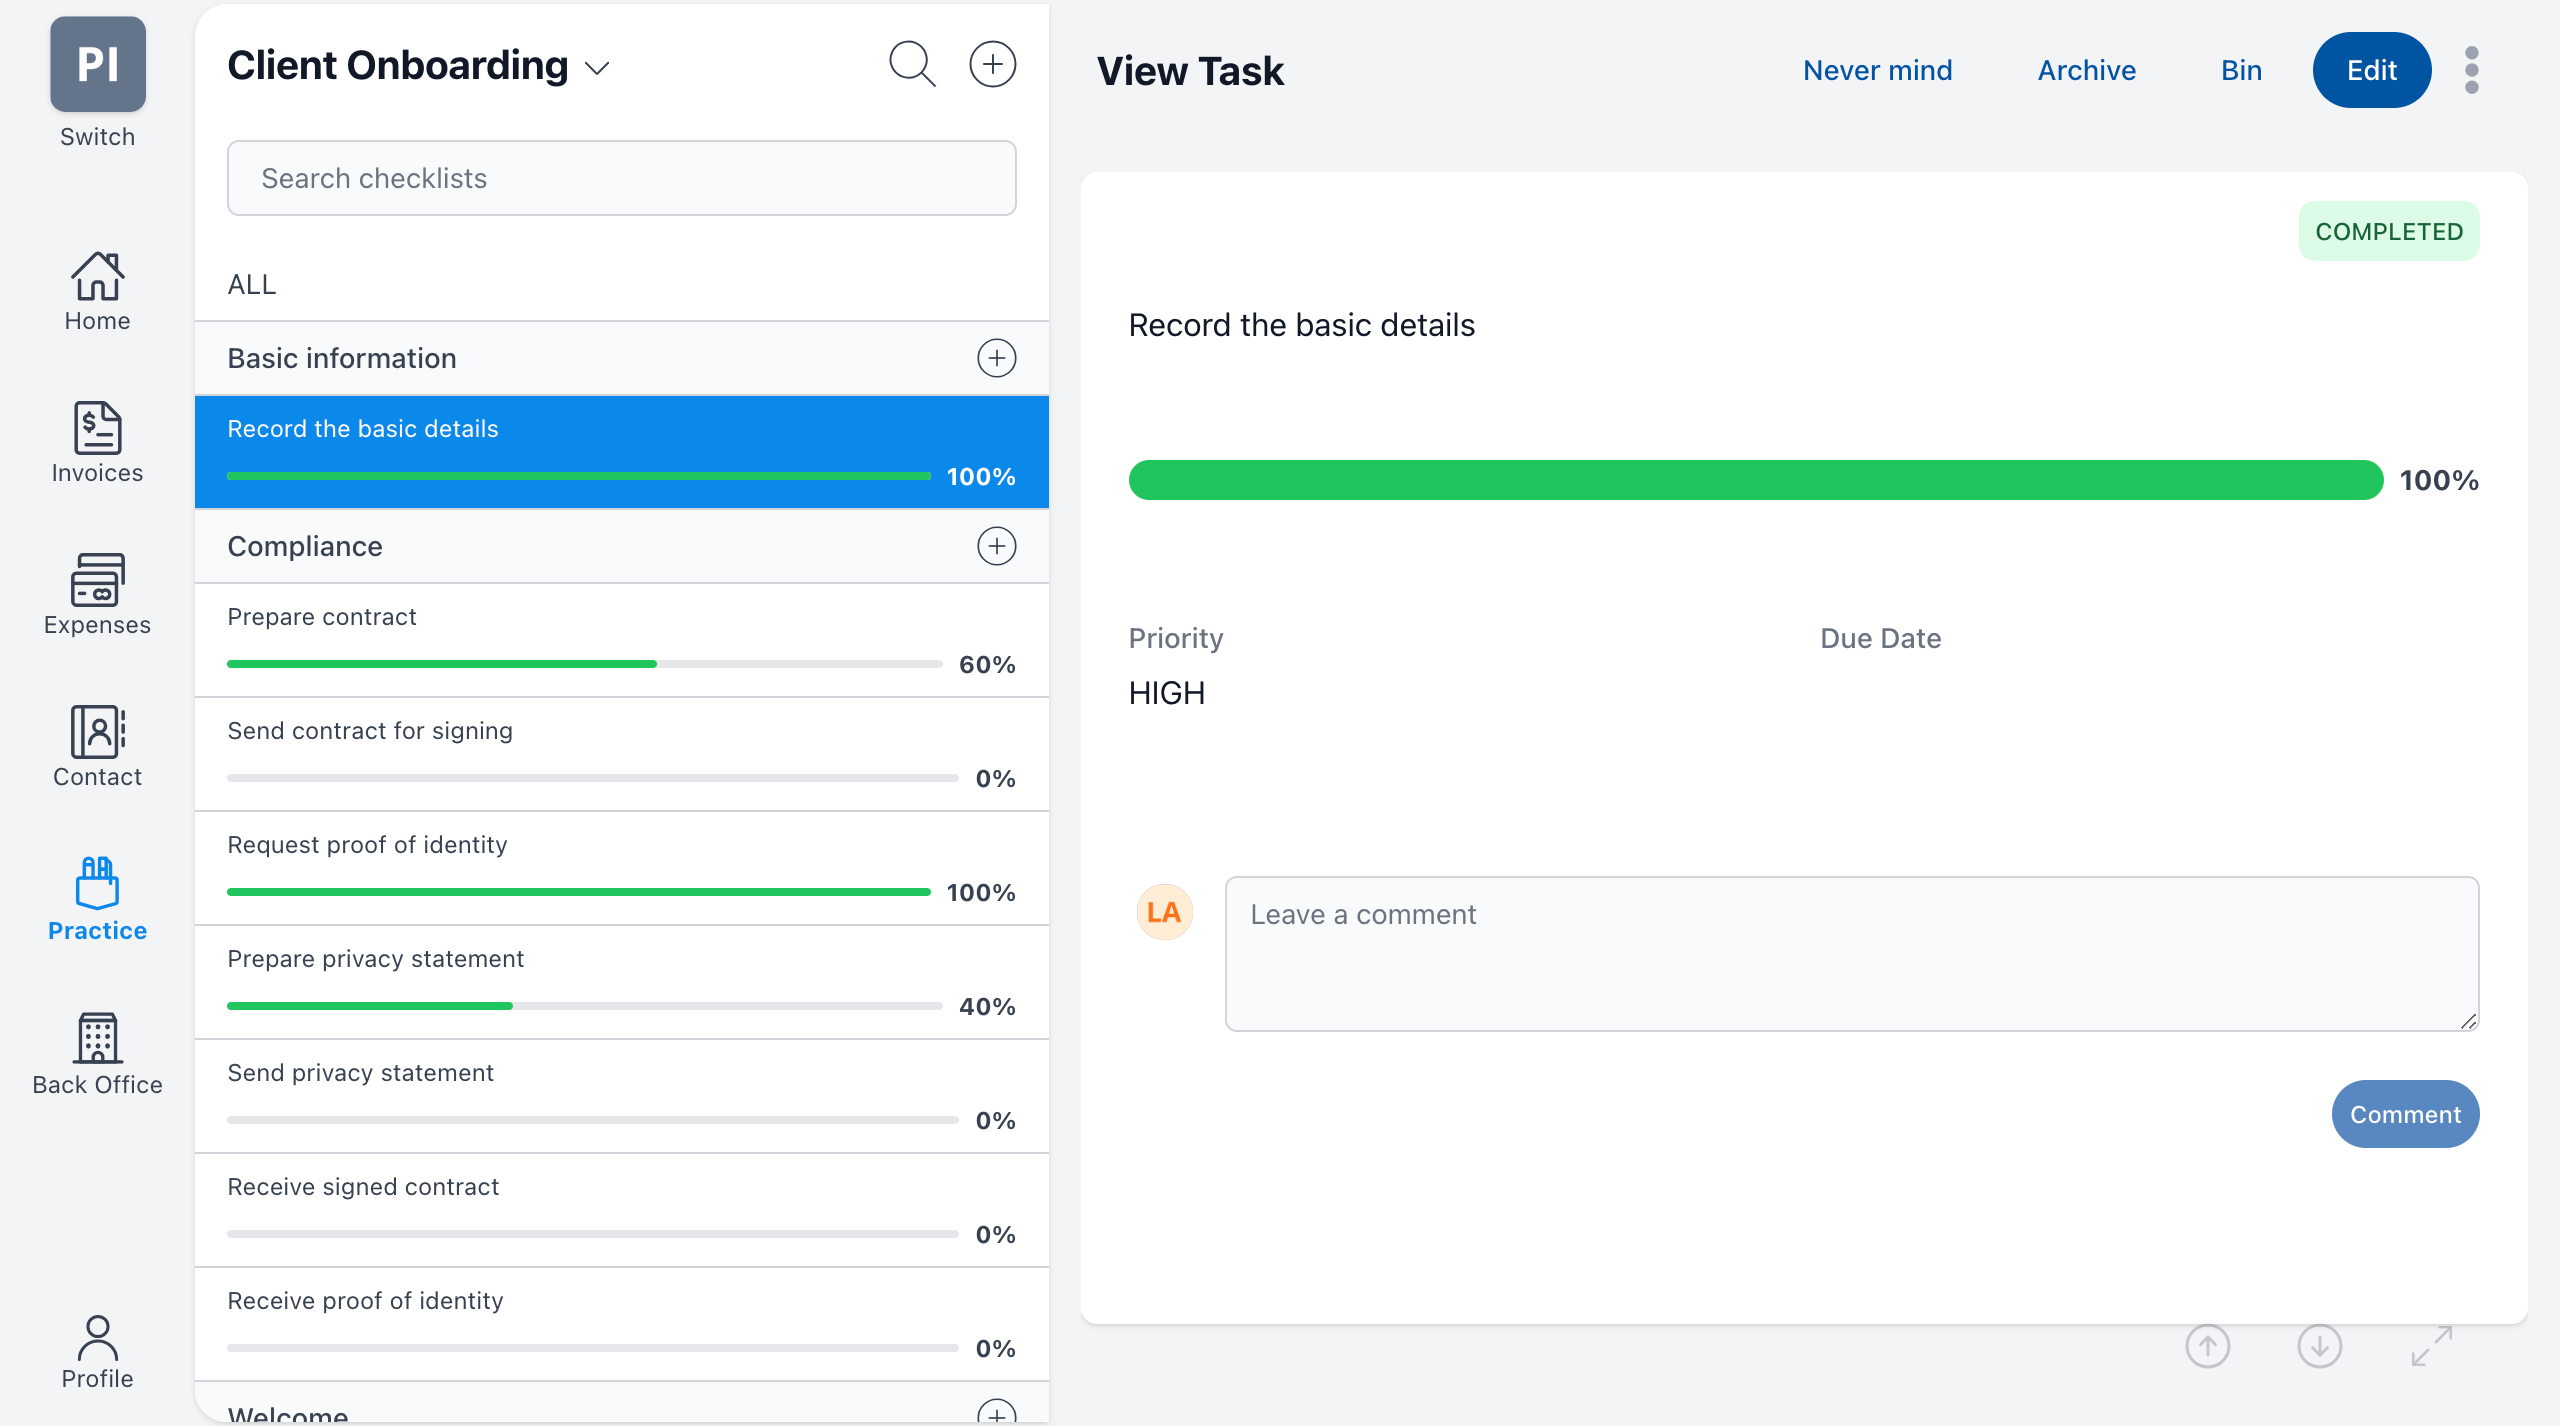Viewport: 2560px width, 1426px height.
Task: Click the search magnifier icon
Action: 912,65
